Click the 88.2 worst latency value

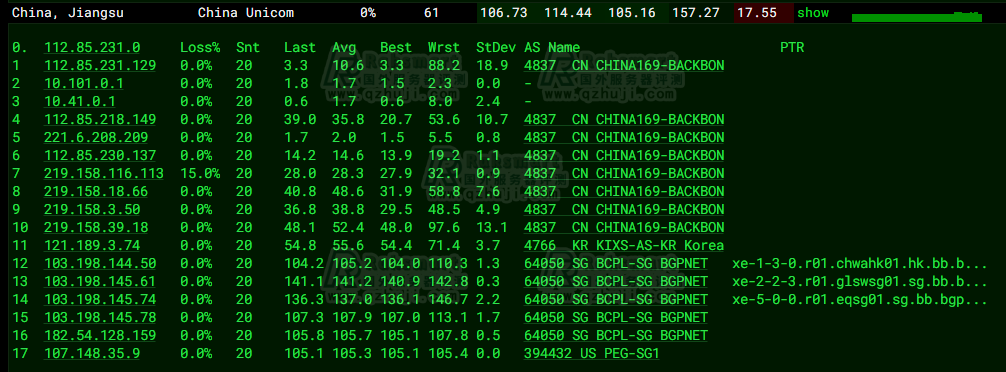click(x=444, y=65)
